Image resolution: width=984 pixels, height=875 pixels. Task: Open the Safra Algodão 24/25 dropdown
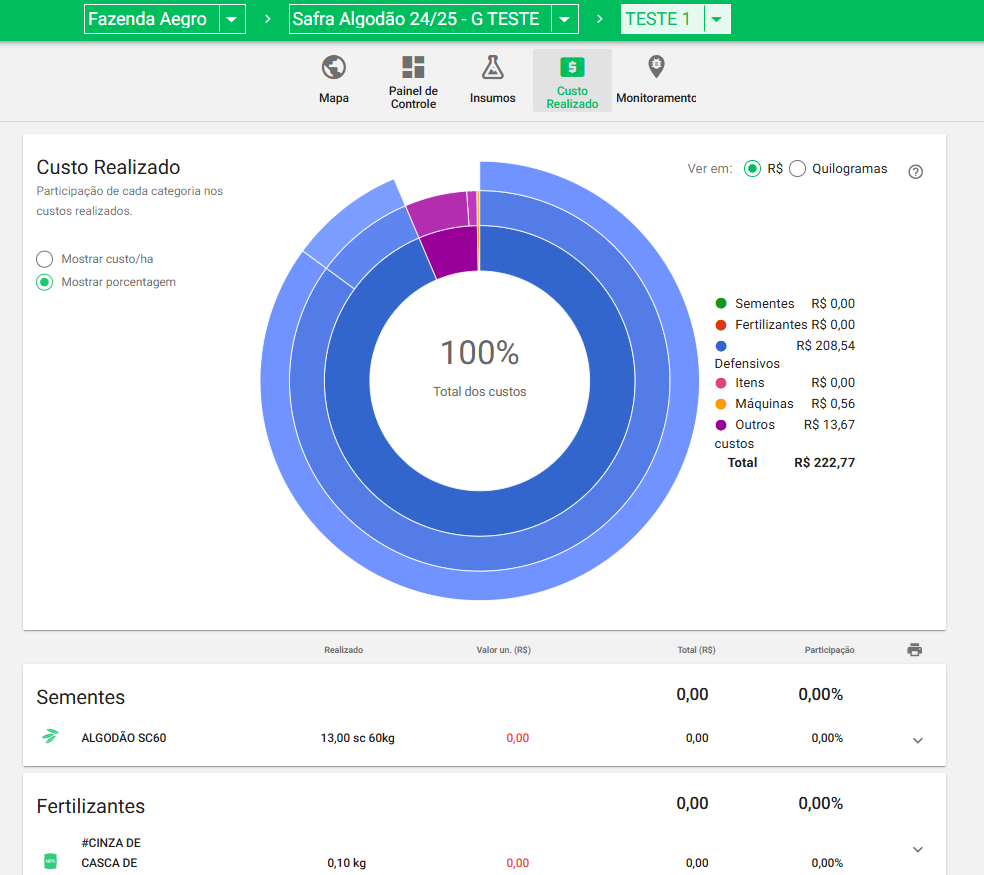(565, 20)
